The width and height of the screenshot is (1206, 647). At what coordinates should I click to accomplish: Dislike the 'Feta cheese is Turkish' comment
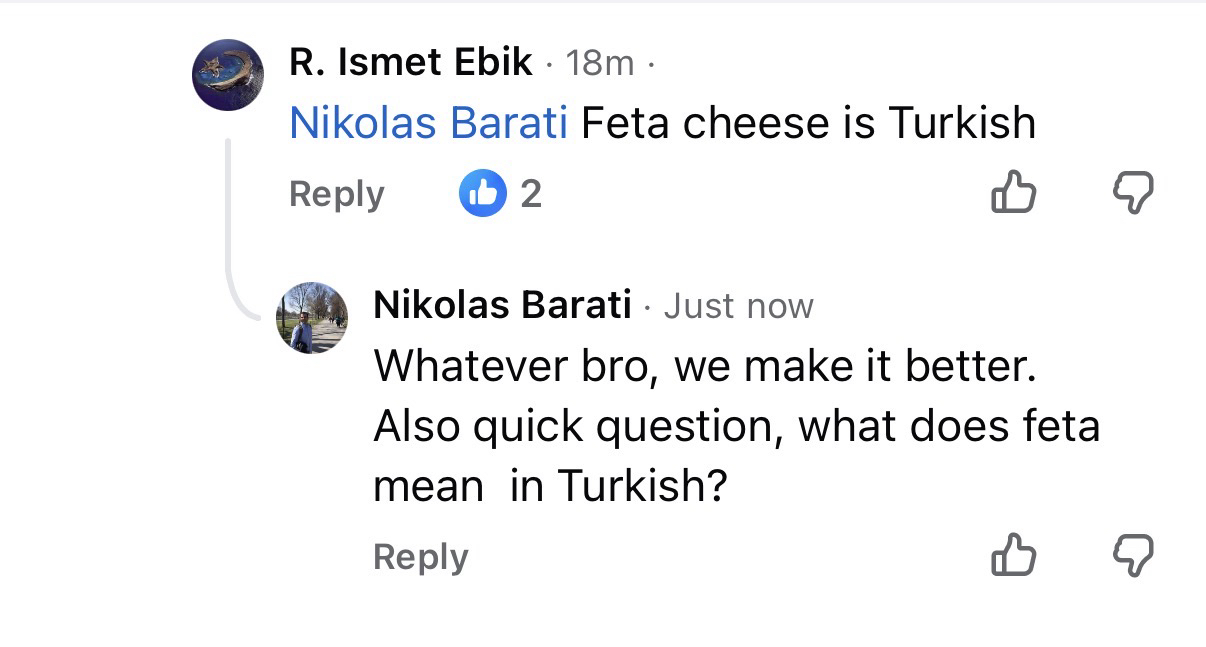click(x=1132, y=192)
